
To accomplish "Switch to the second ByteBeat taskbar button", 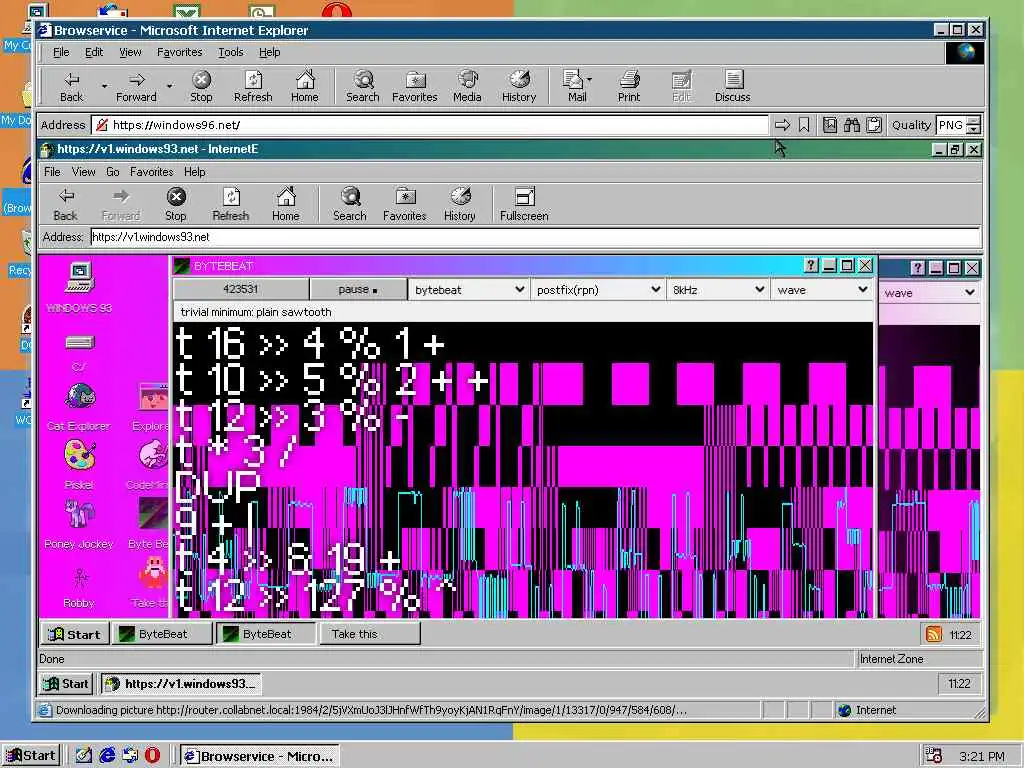I will [265, 633].
